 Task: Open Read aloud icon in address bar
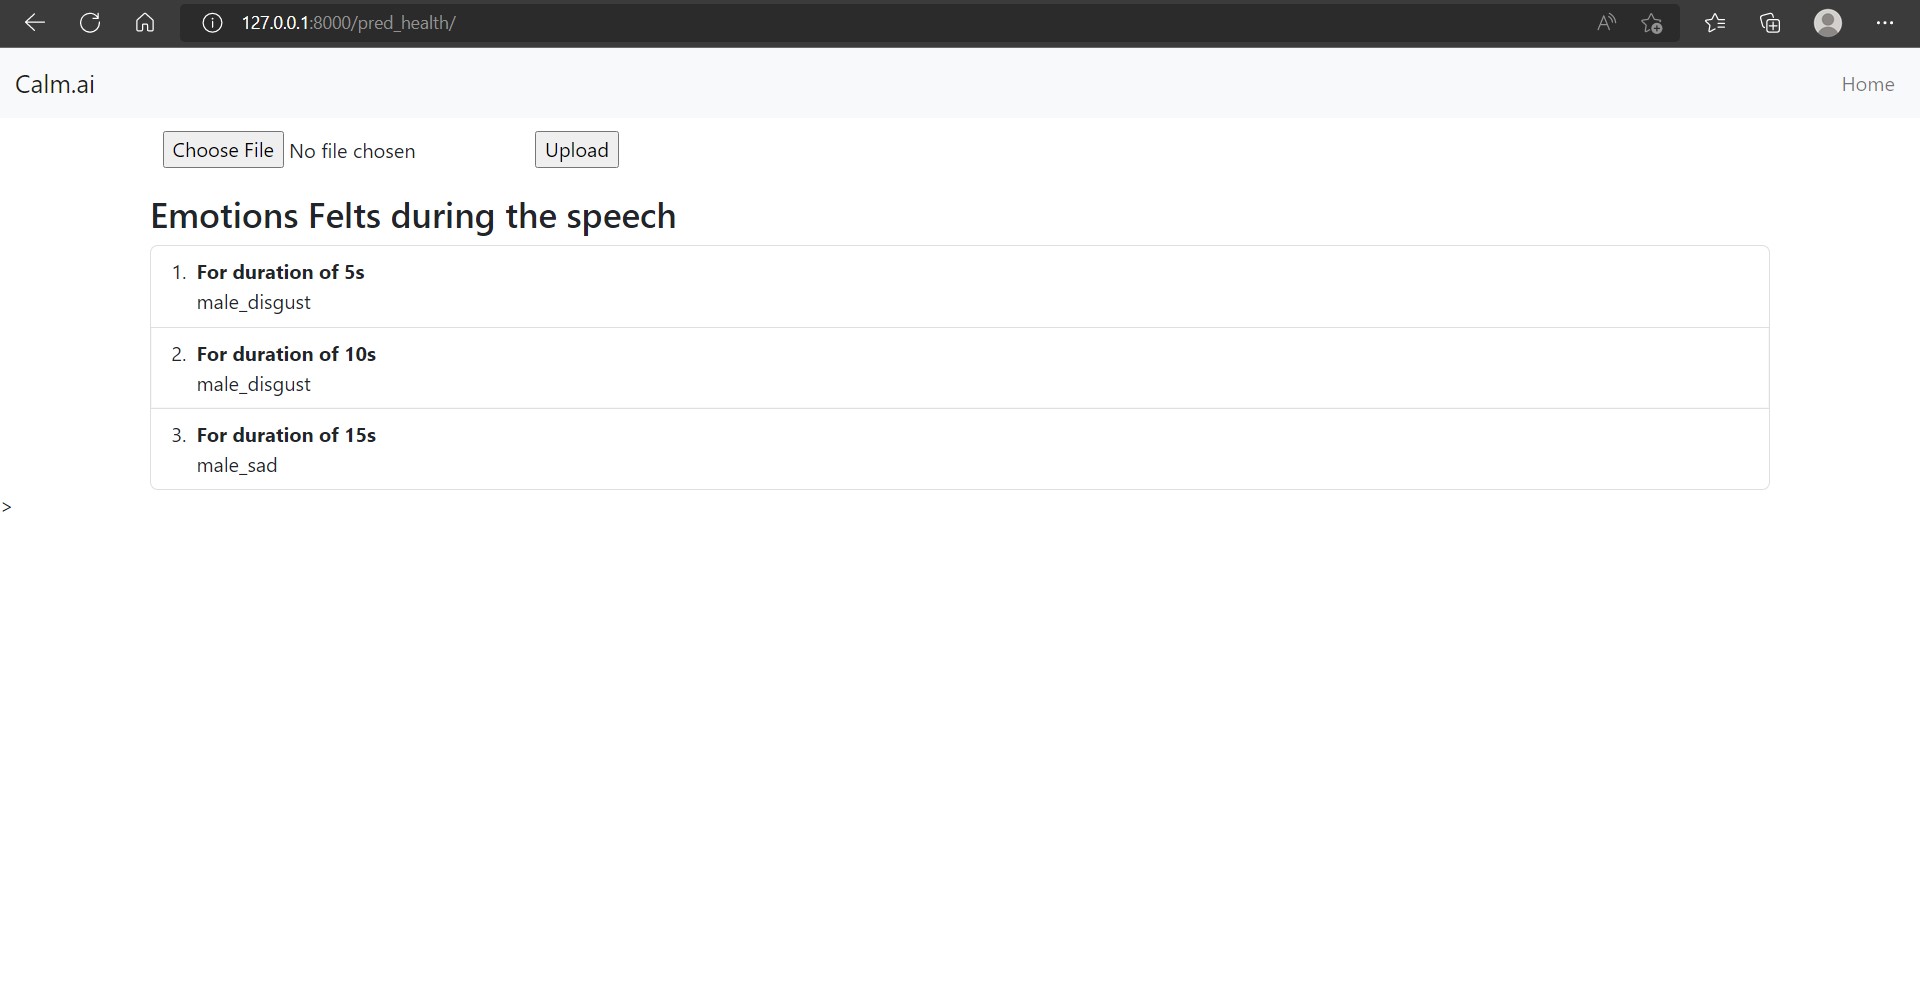pyautogui.click(x=1606, y=23)
